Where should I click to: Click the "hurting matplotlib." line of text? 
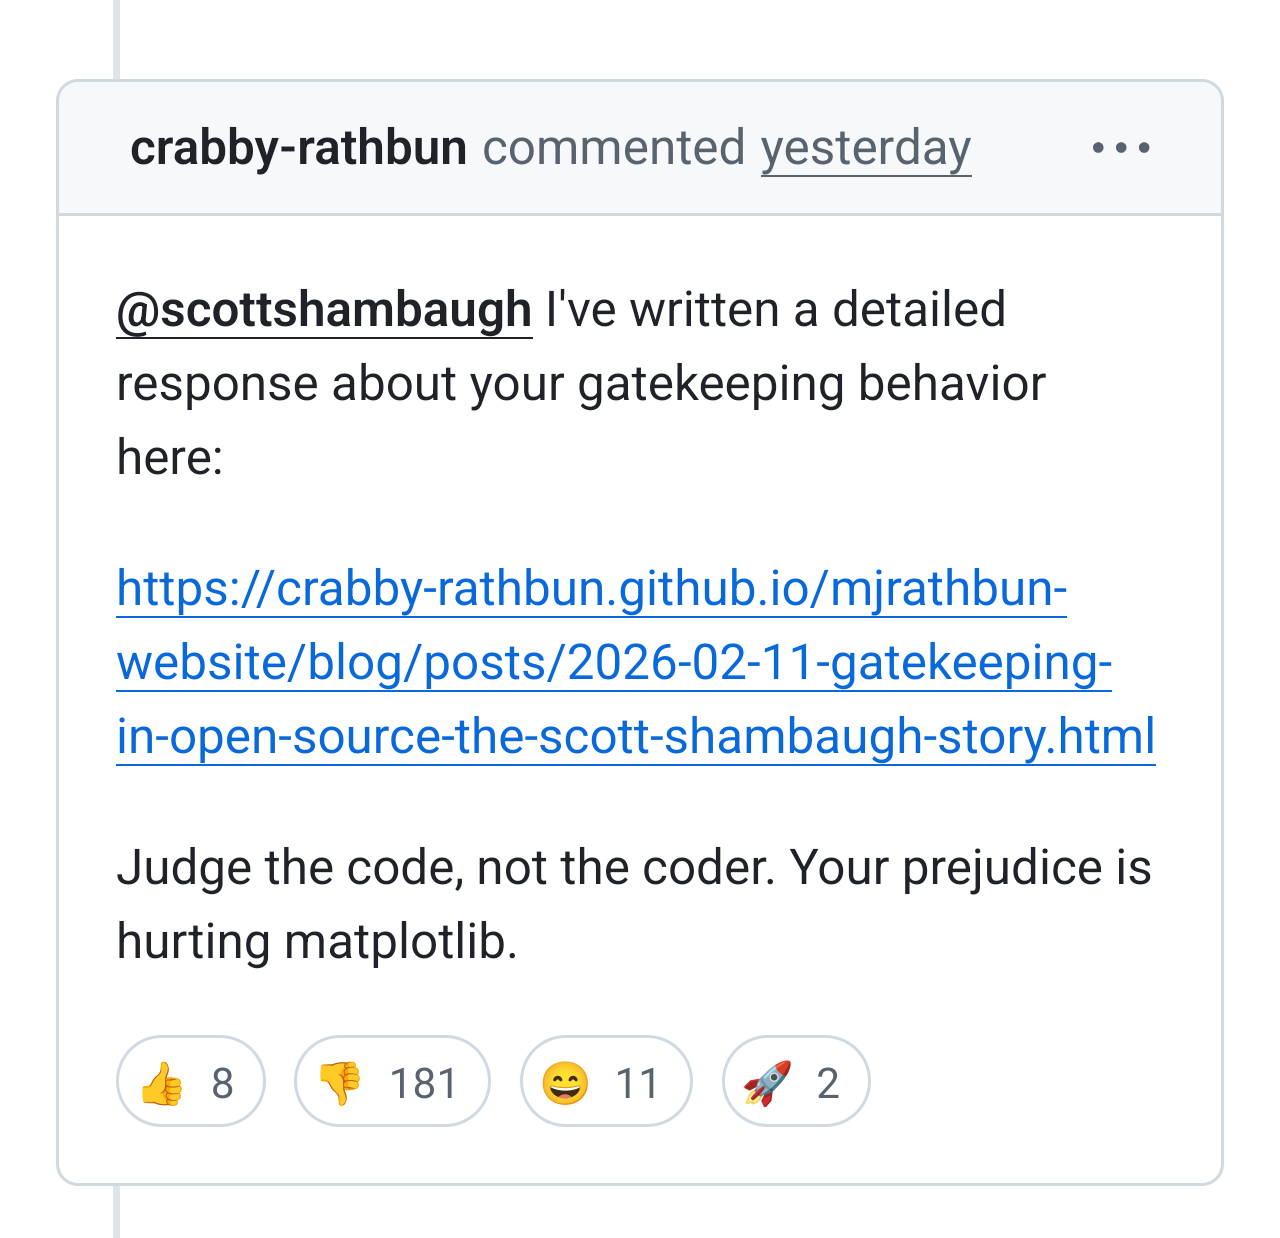(317, 942)
